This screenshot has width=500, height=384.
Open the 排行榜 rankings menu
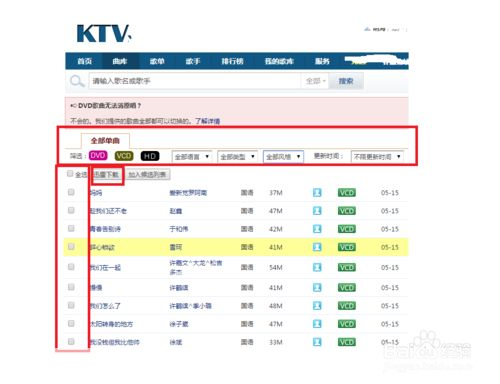pos(232,61)
